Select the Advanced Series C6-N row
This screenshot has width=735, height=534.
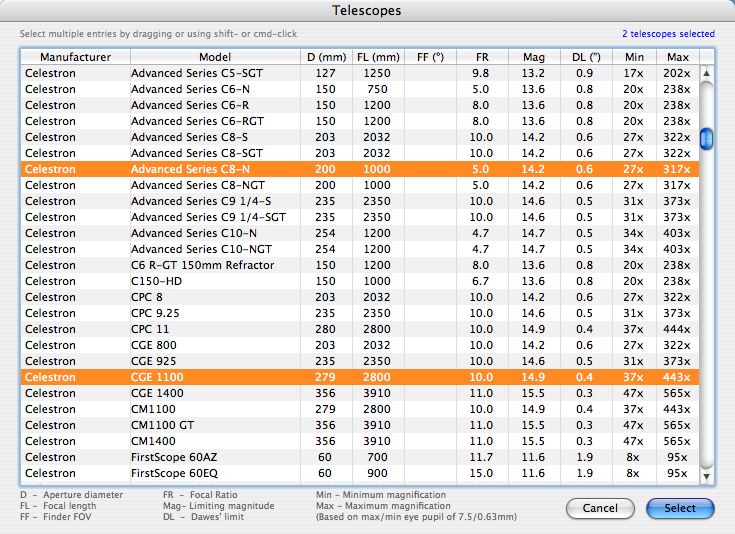coord(360,89)
